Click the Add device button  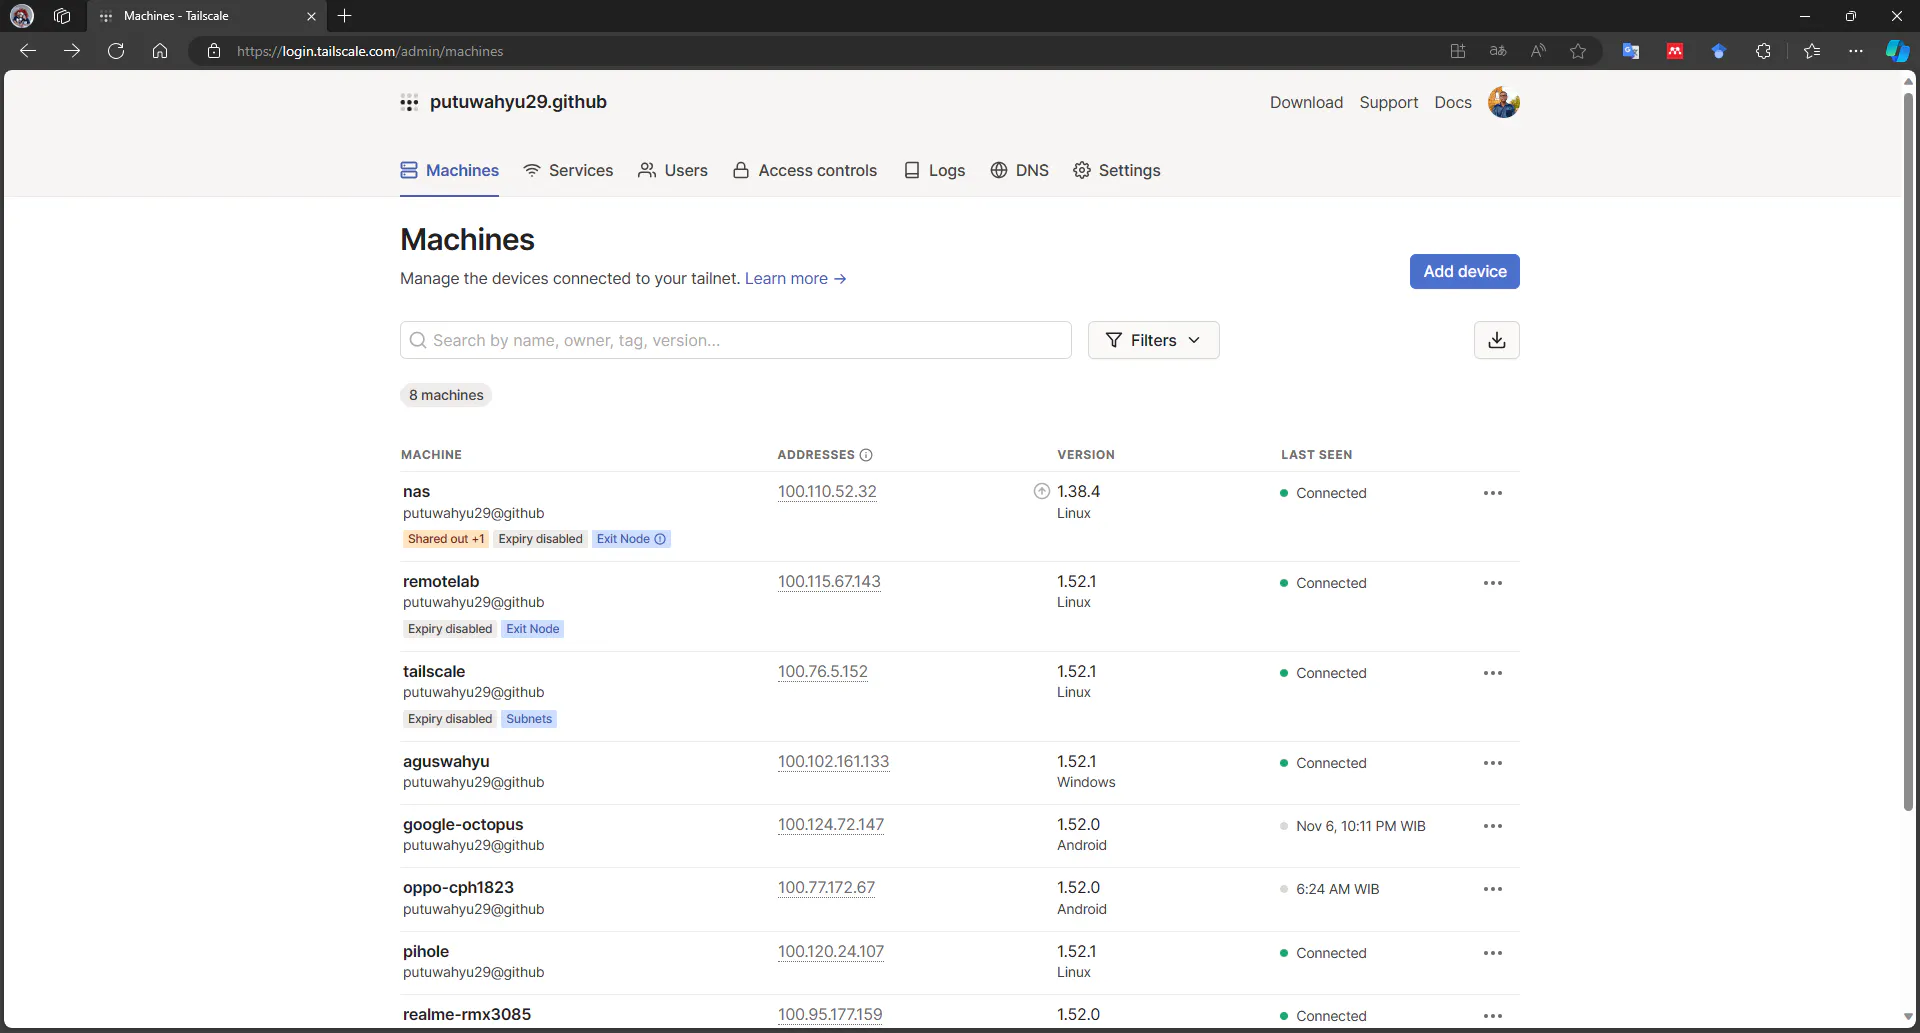tap(1465, 271)
